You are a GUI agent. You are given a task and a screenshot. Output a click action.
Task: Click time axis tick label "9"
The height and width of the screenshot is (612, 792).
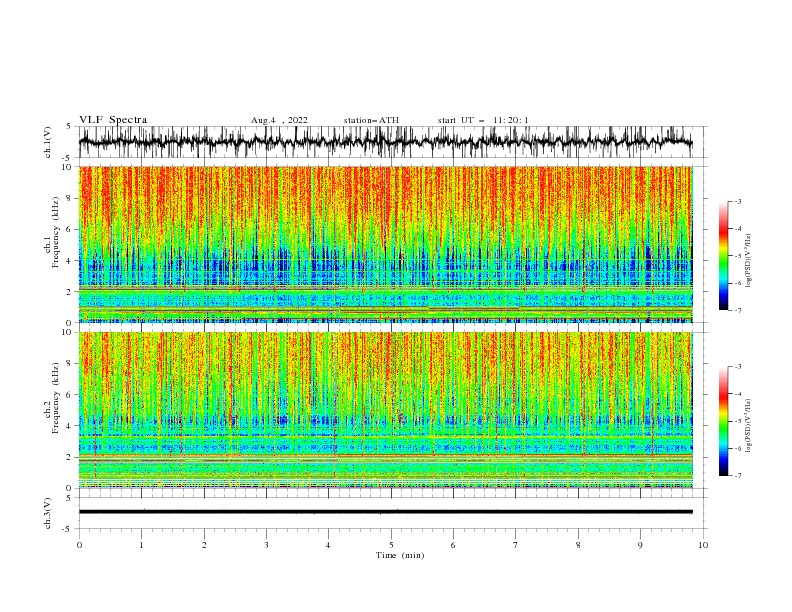tap(640, 545)
